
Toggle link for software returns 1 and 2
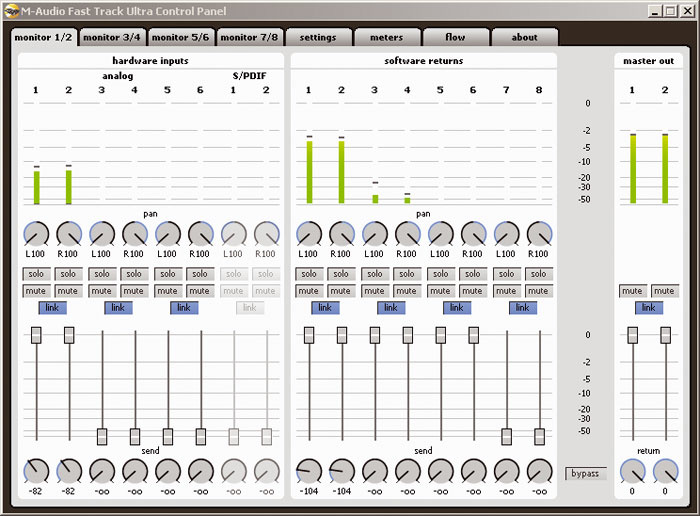point(325,308)
